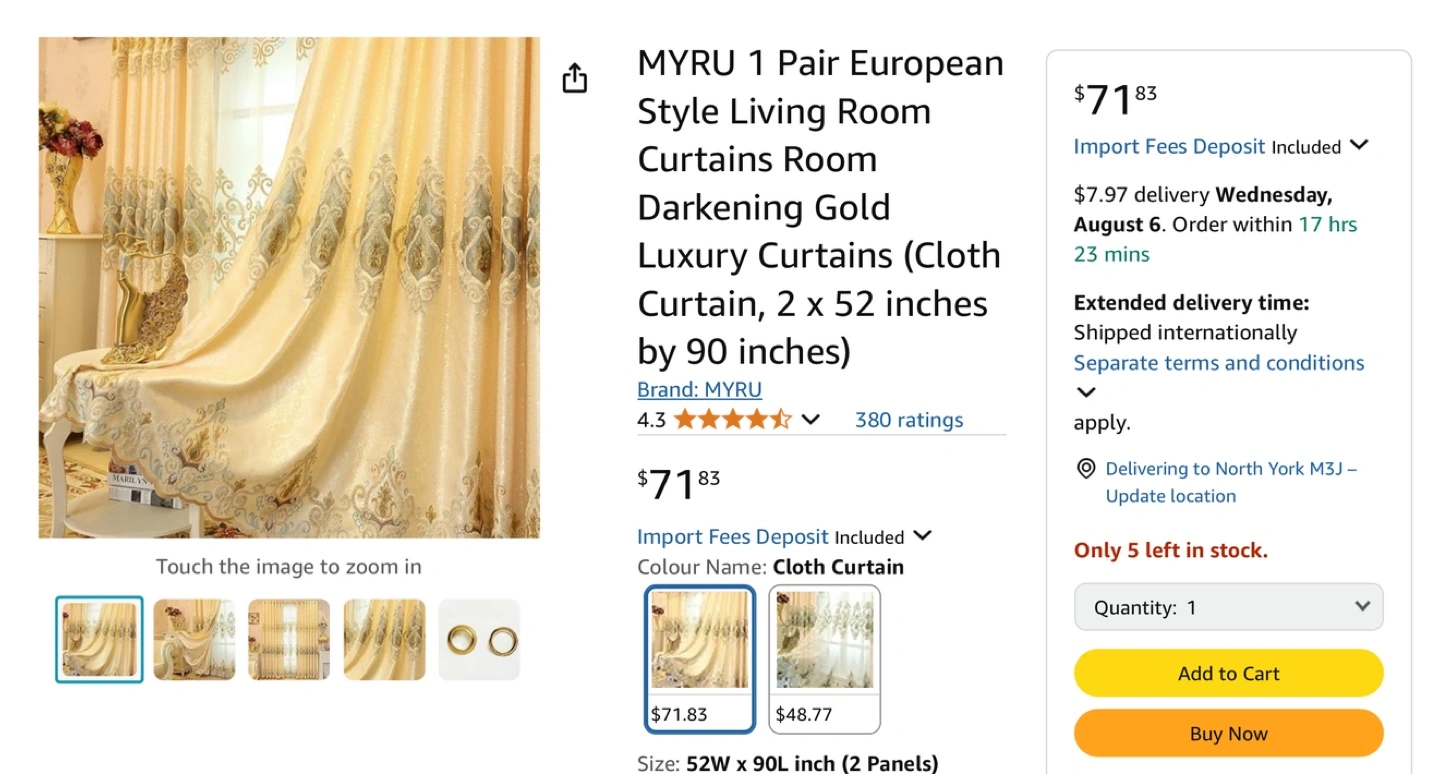The width and height of the screenshot is (1440, 774).
Task: Expand Import Fees Deposit in the buy box
Action: point(1359,145)
